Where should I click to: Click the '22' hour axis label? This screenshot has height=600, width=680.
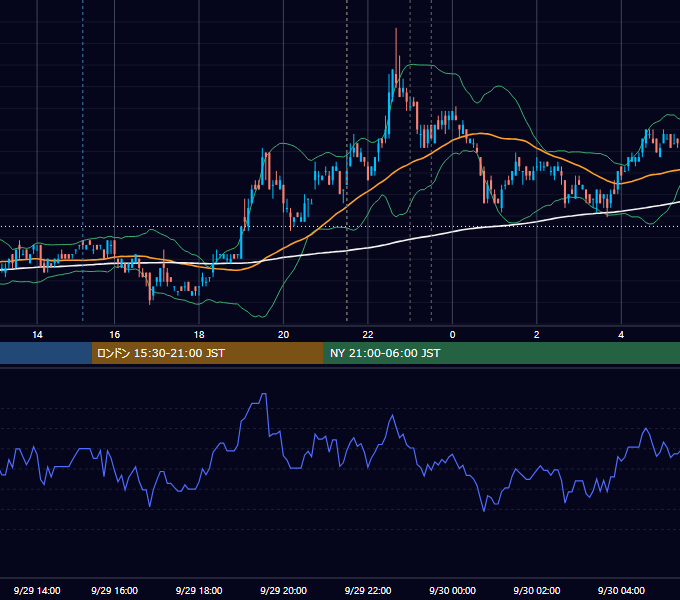coord(368,335)
